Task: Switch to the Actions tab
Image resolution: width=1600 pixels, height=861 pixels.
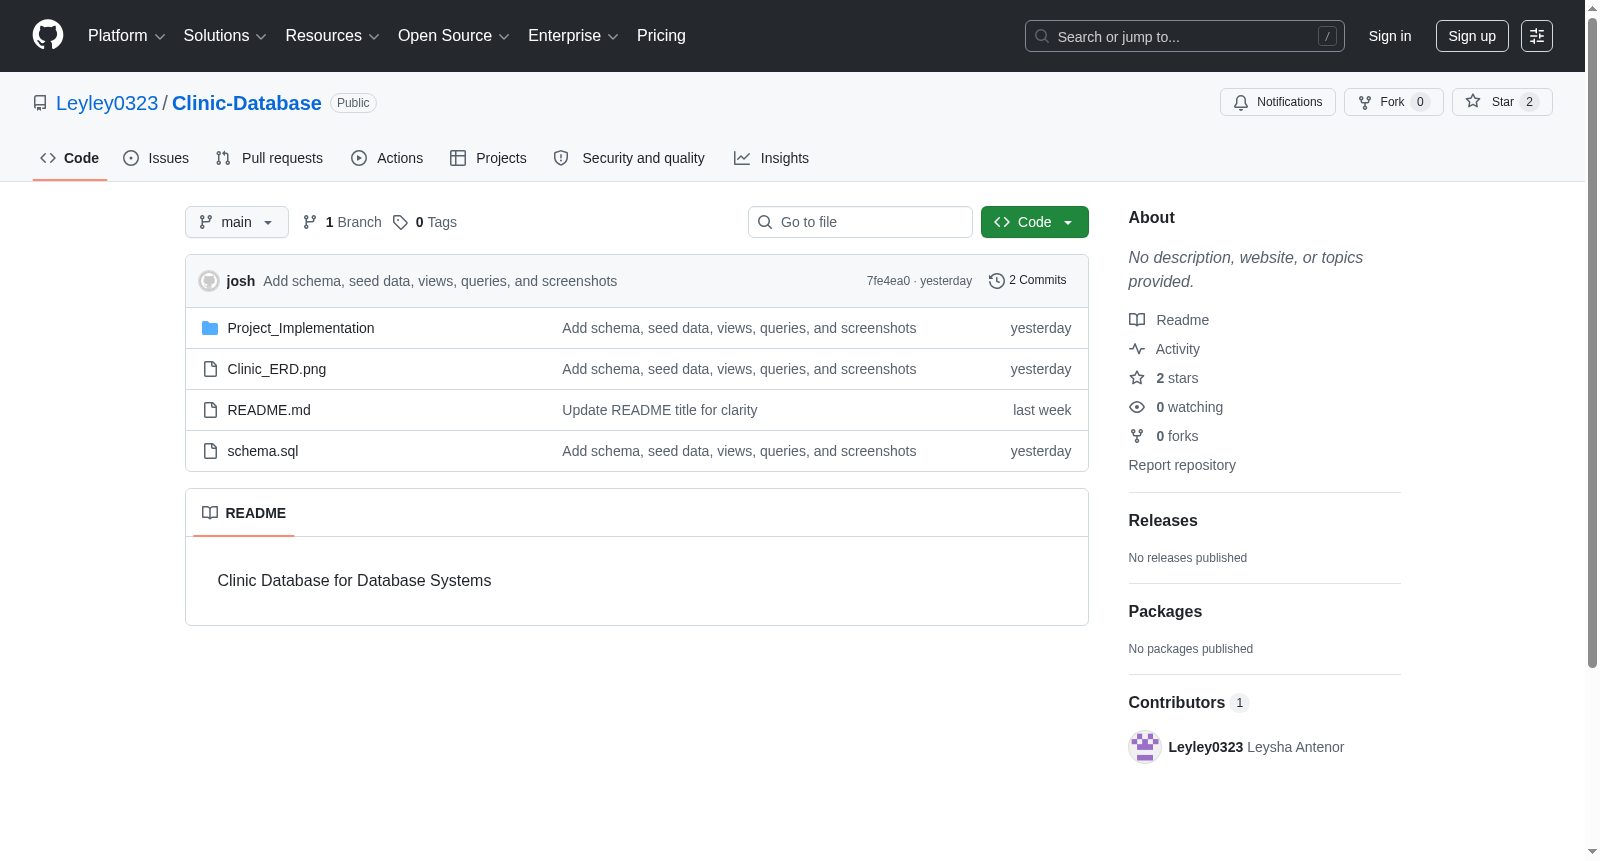Action: [387, 158]
